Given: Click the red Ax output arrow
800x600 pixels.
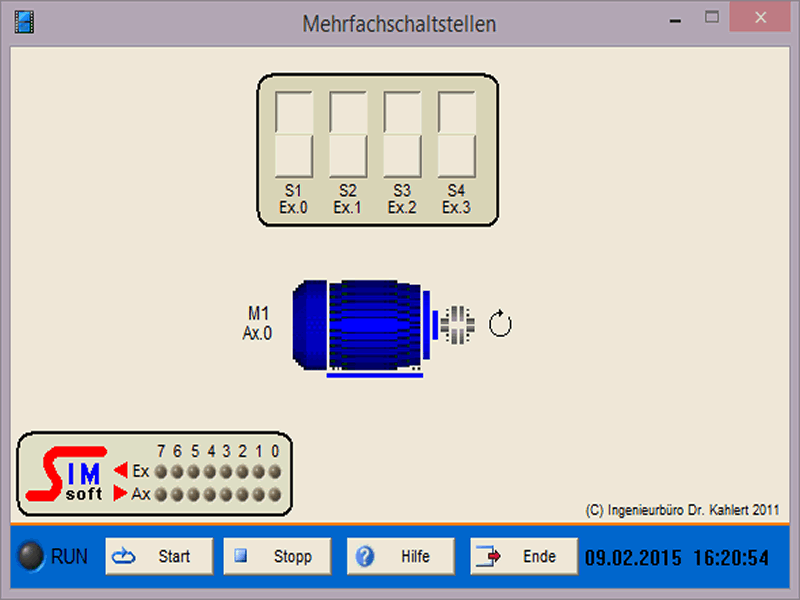Looking at the screenshot, I should [121, 493].
